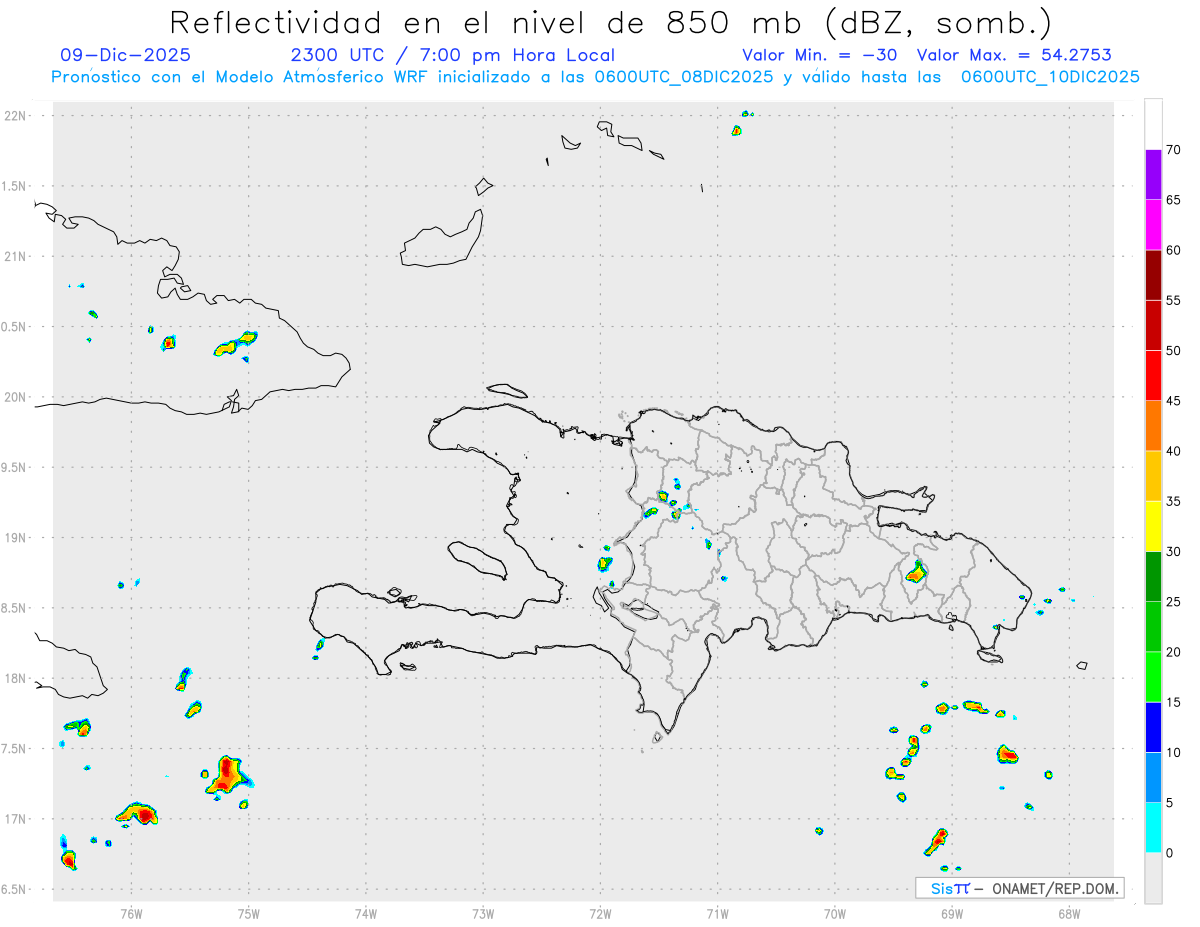The height and width of the screenshot is (927, 1200).
Task: Select the cyan 0-5 dBZ color band
Action: click(x=1153, y=828)
